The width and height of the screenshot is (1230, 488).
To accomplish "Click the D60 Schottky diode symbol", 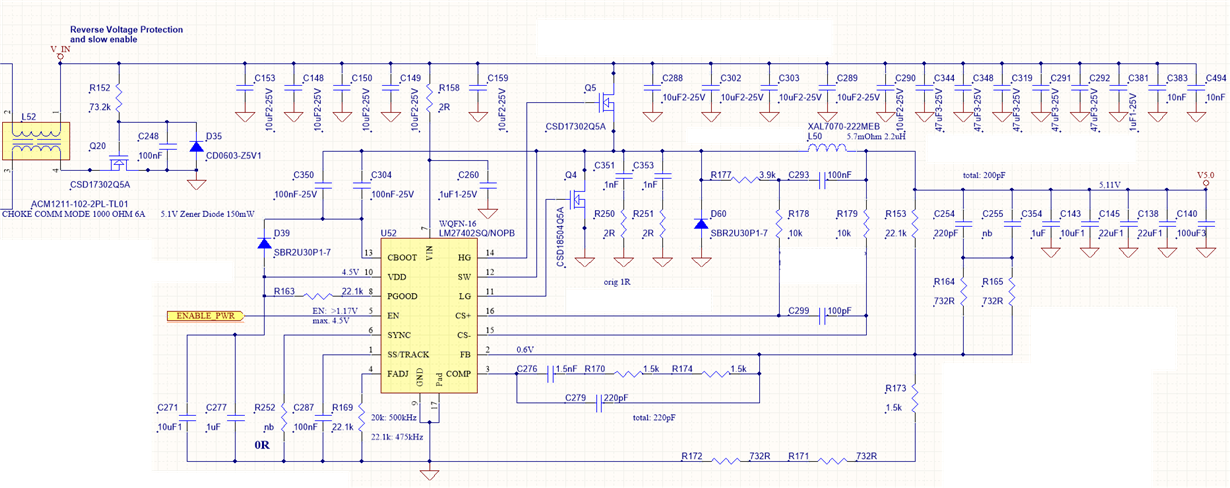I will [x=700, y=223].
